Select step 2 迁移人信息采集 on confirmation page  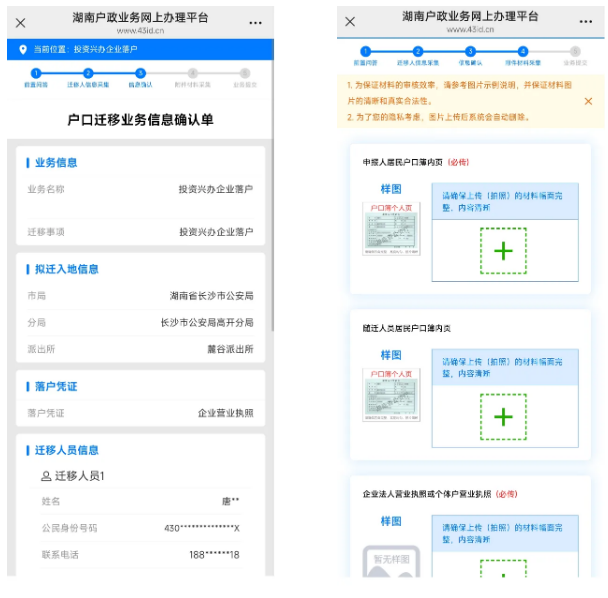[x=88, y=73]
